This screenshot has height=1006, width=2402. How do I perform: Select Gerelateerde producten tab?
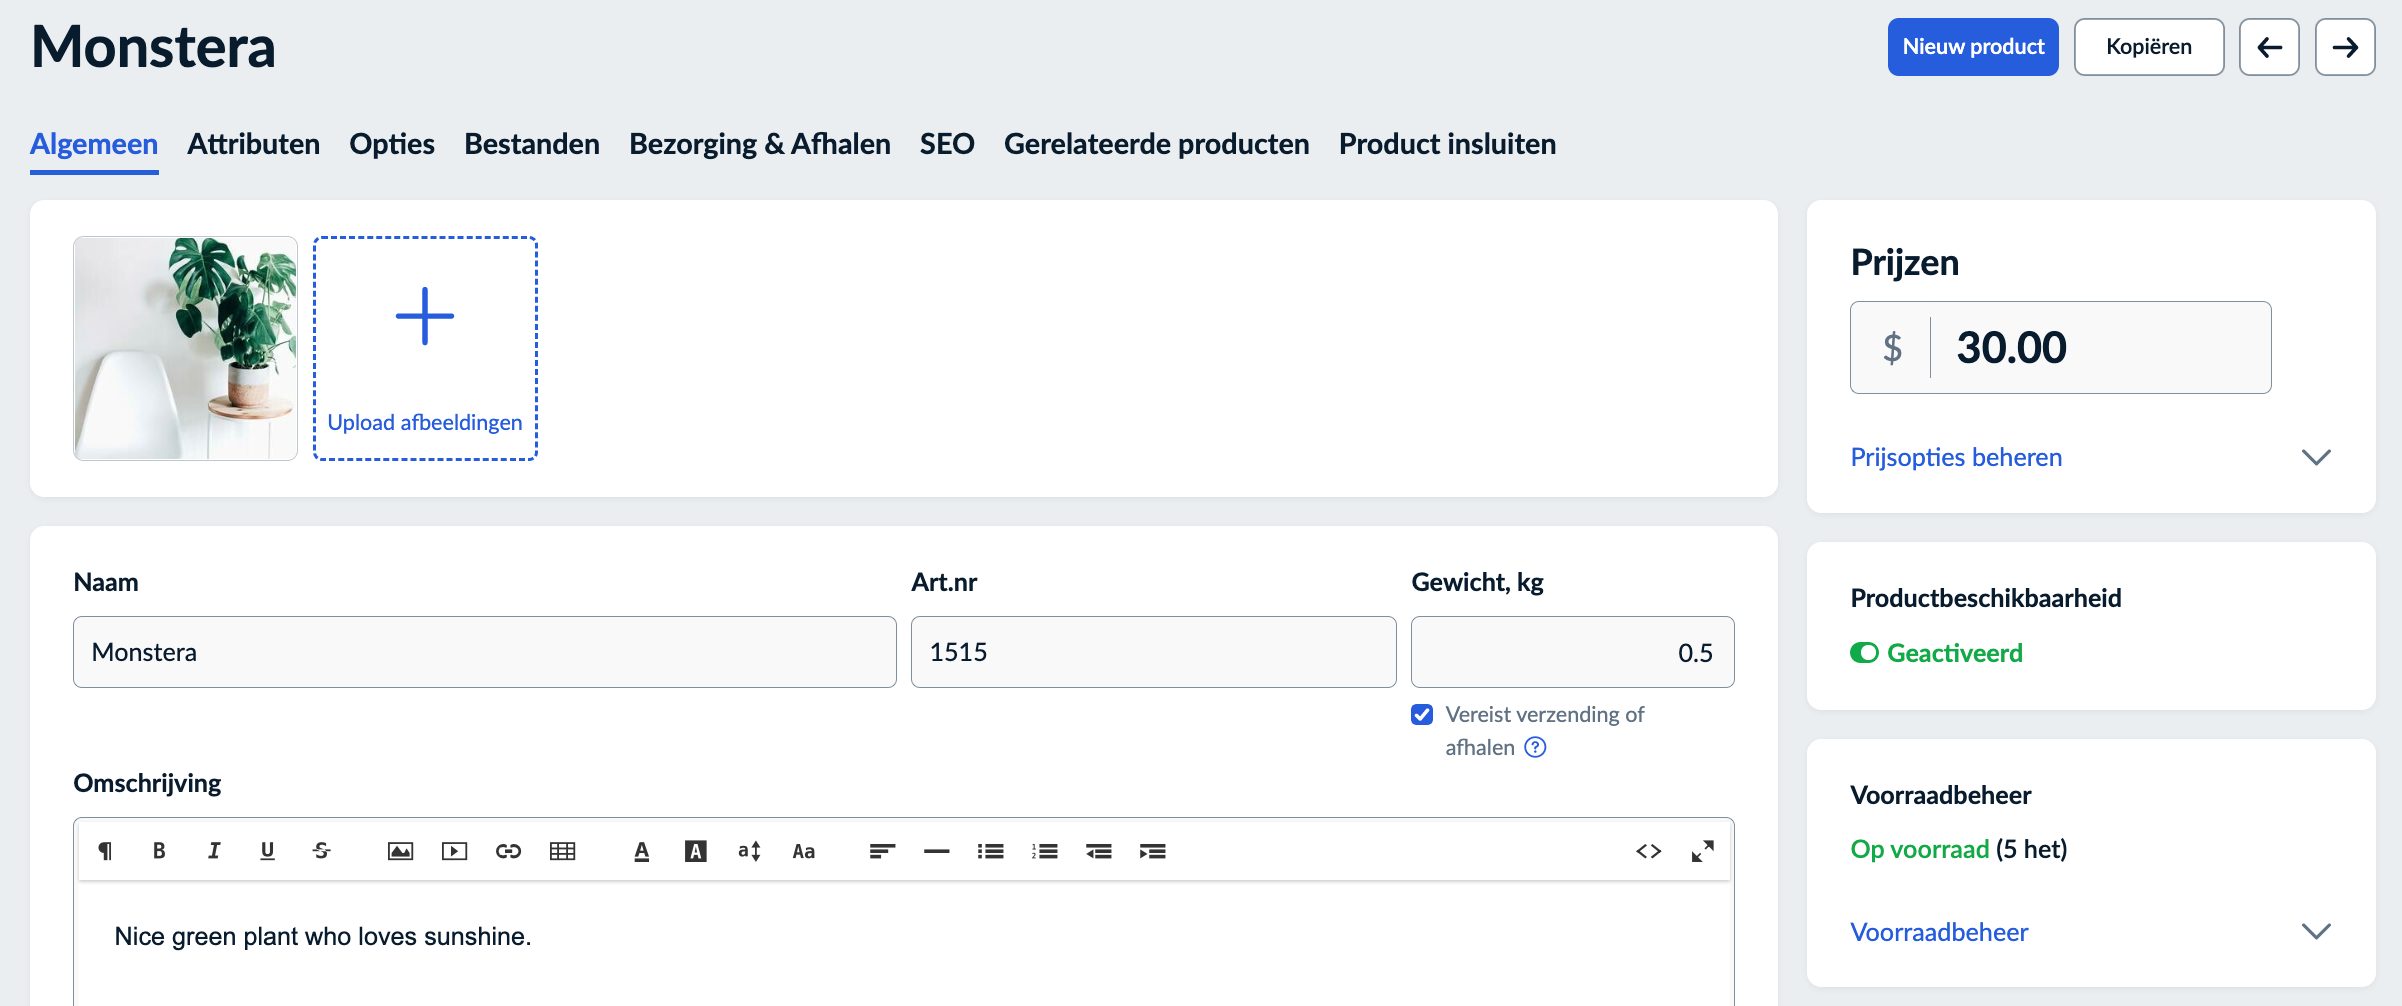point(1157,144)
